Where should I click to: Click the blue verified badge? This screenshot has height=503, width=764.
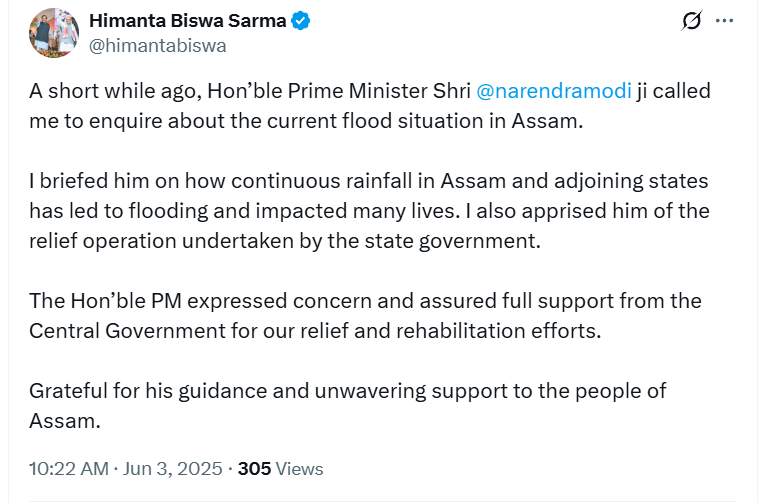tap(300, 21)
